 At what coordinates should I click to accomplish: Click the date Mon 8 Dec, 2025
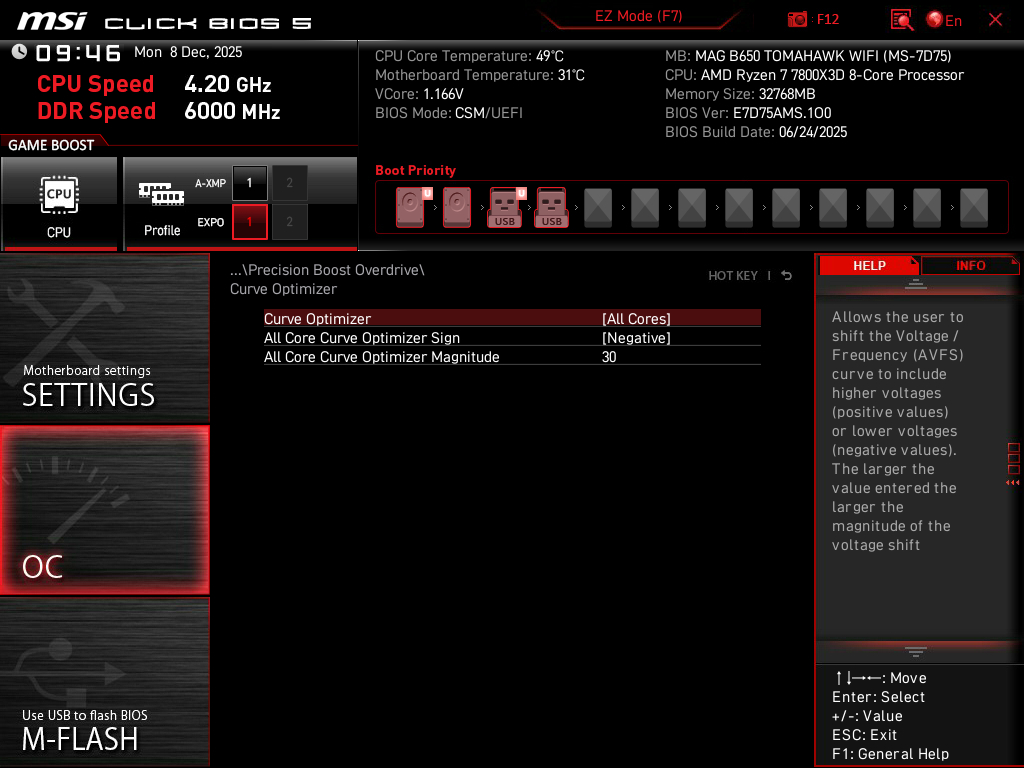pos(188,52)
